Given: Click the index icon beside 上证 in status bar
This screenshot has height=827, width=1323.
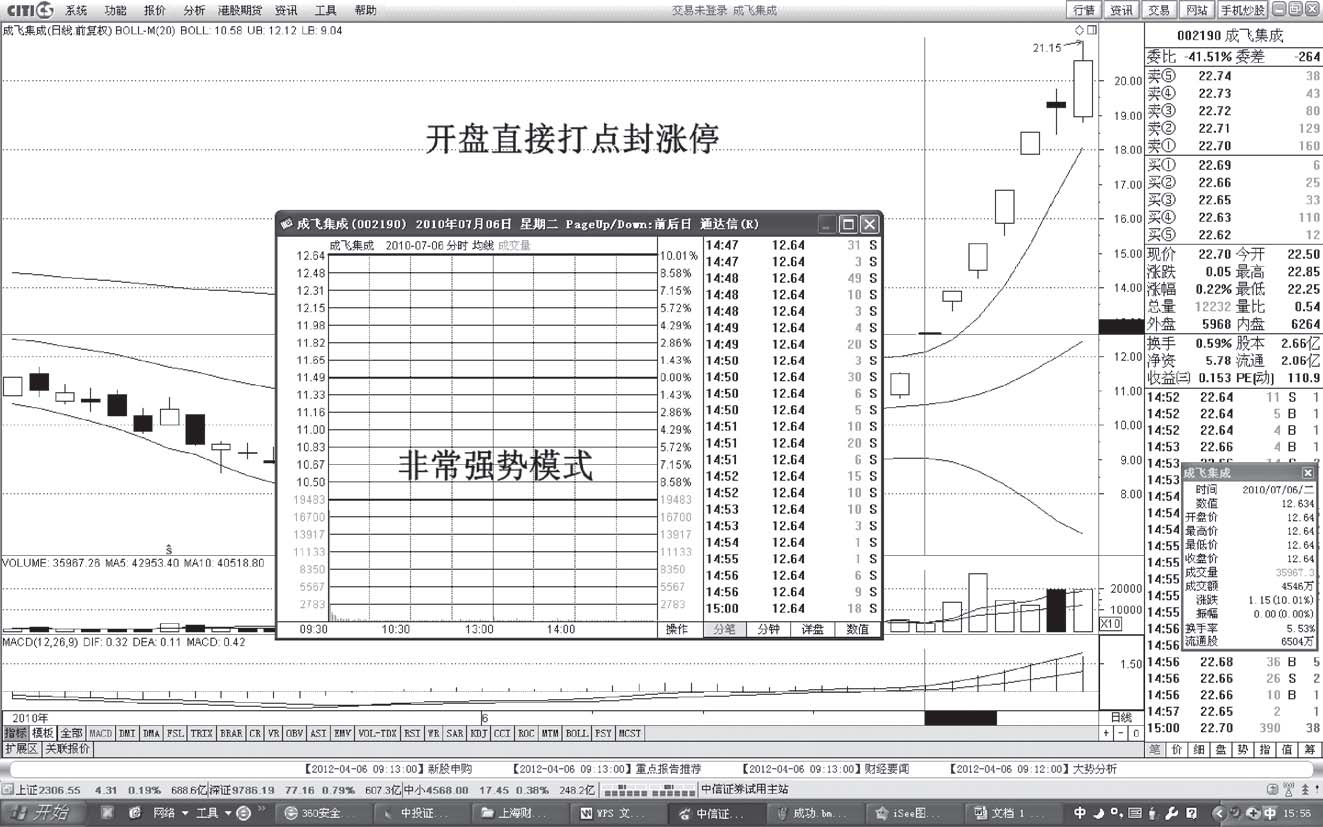Looking at the screenshot, I should (7, 789).
